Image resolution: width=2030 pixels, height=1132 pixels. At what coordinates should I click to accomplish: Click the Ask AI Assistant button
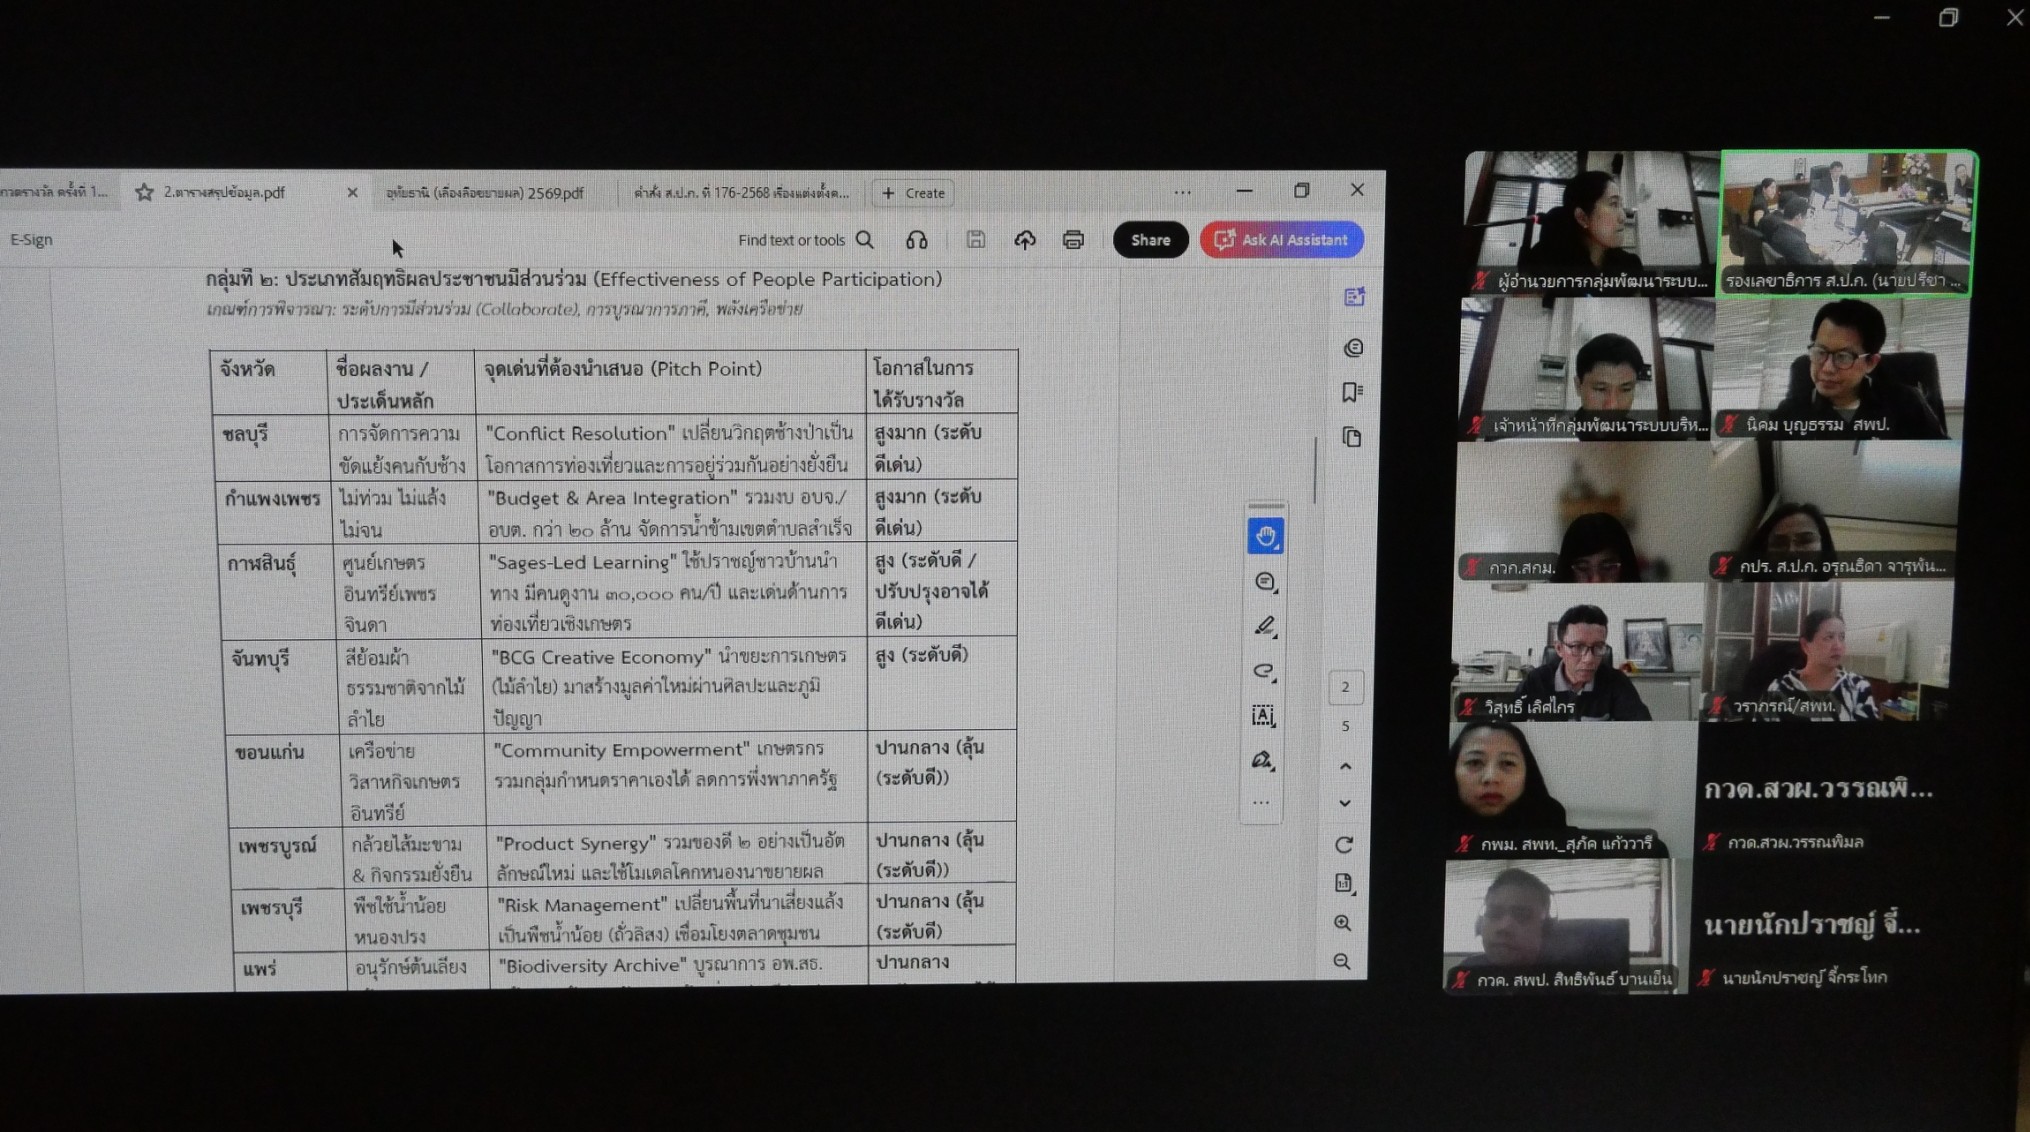click(x=1281, y=240)
